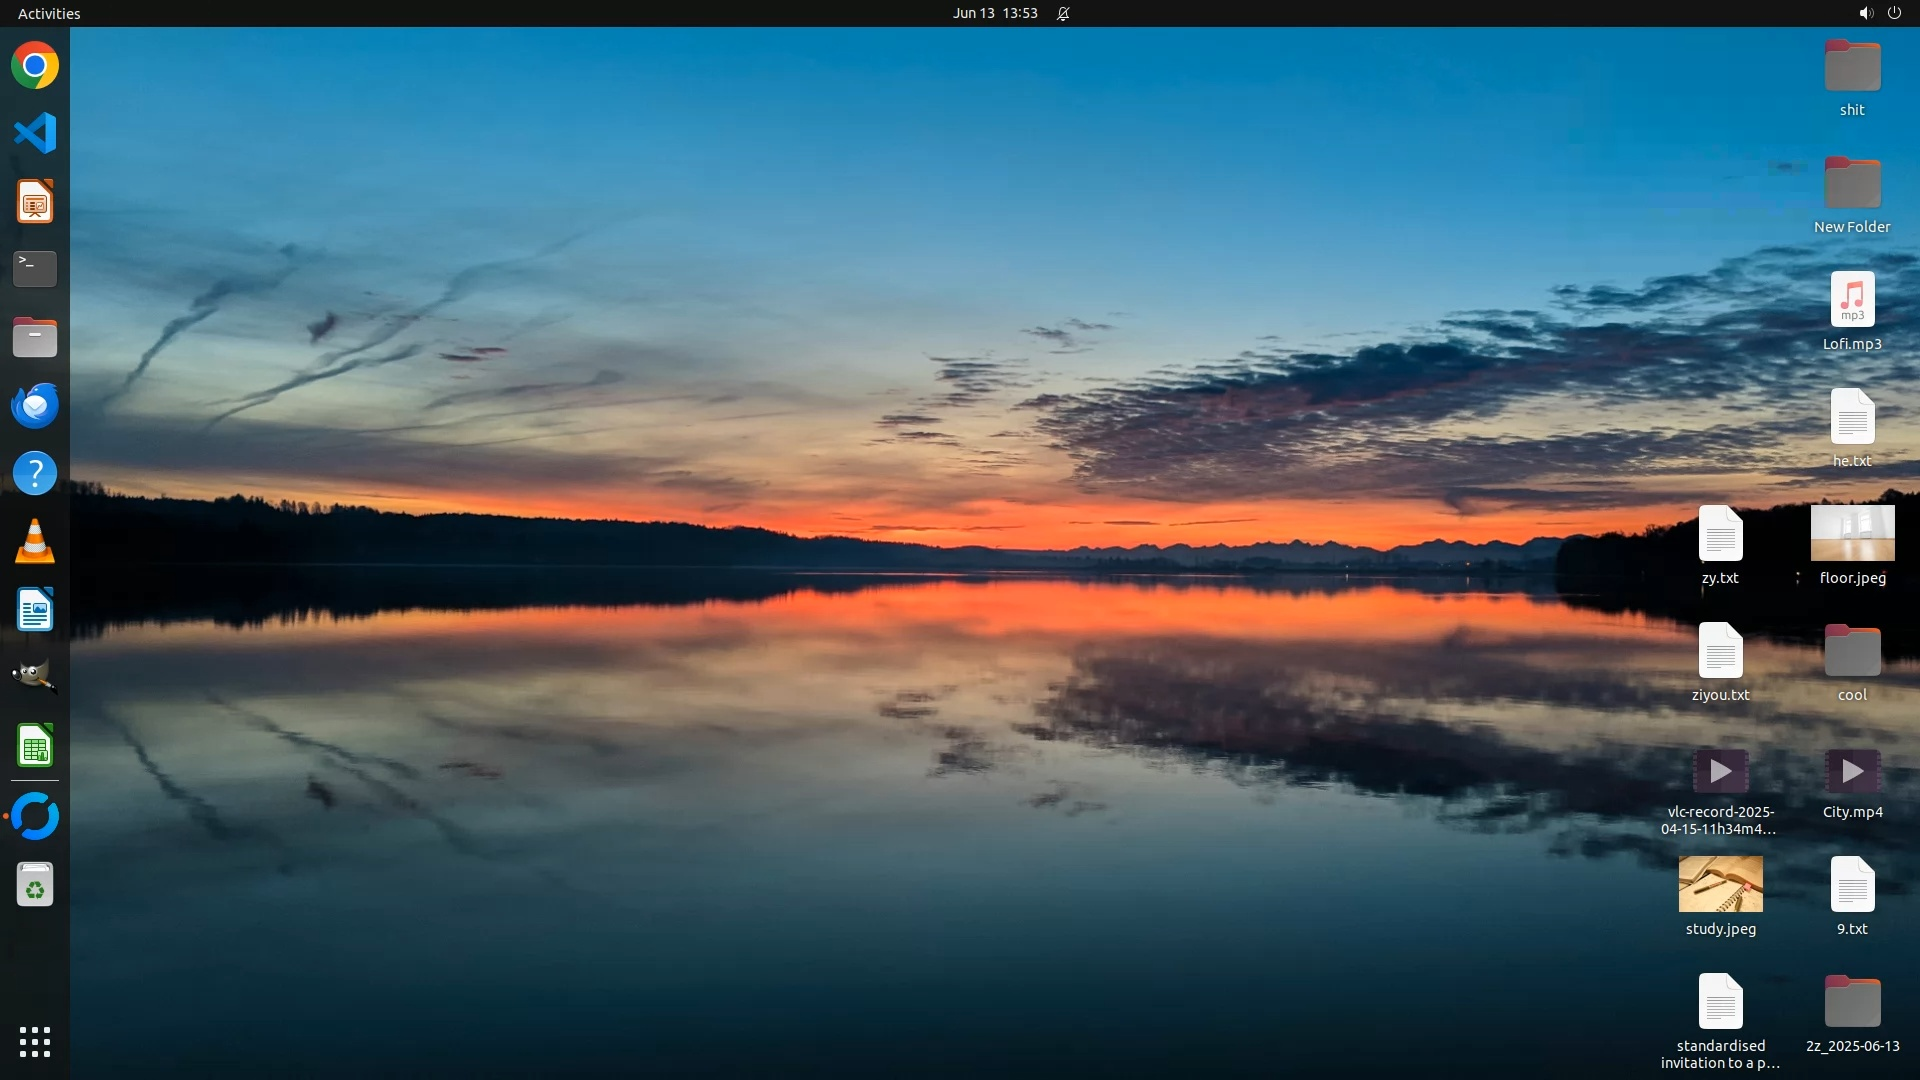This screenshot has width=1920, height=1080.
Task: Launch Visual Studio Code from dock
Action: pyautogui.click(x=35, y=133)
